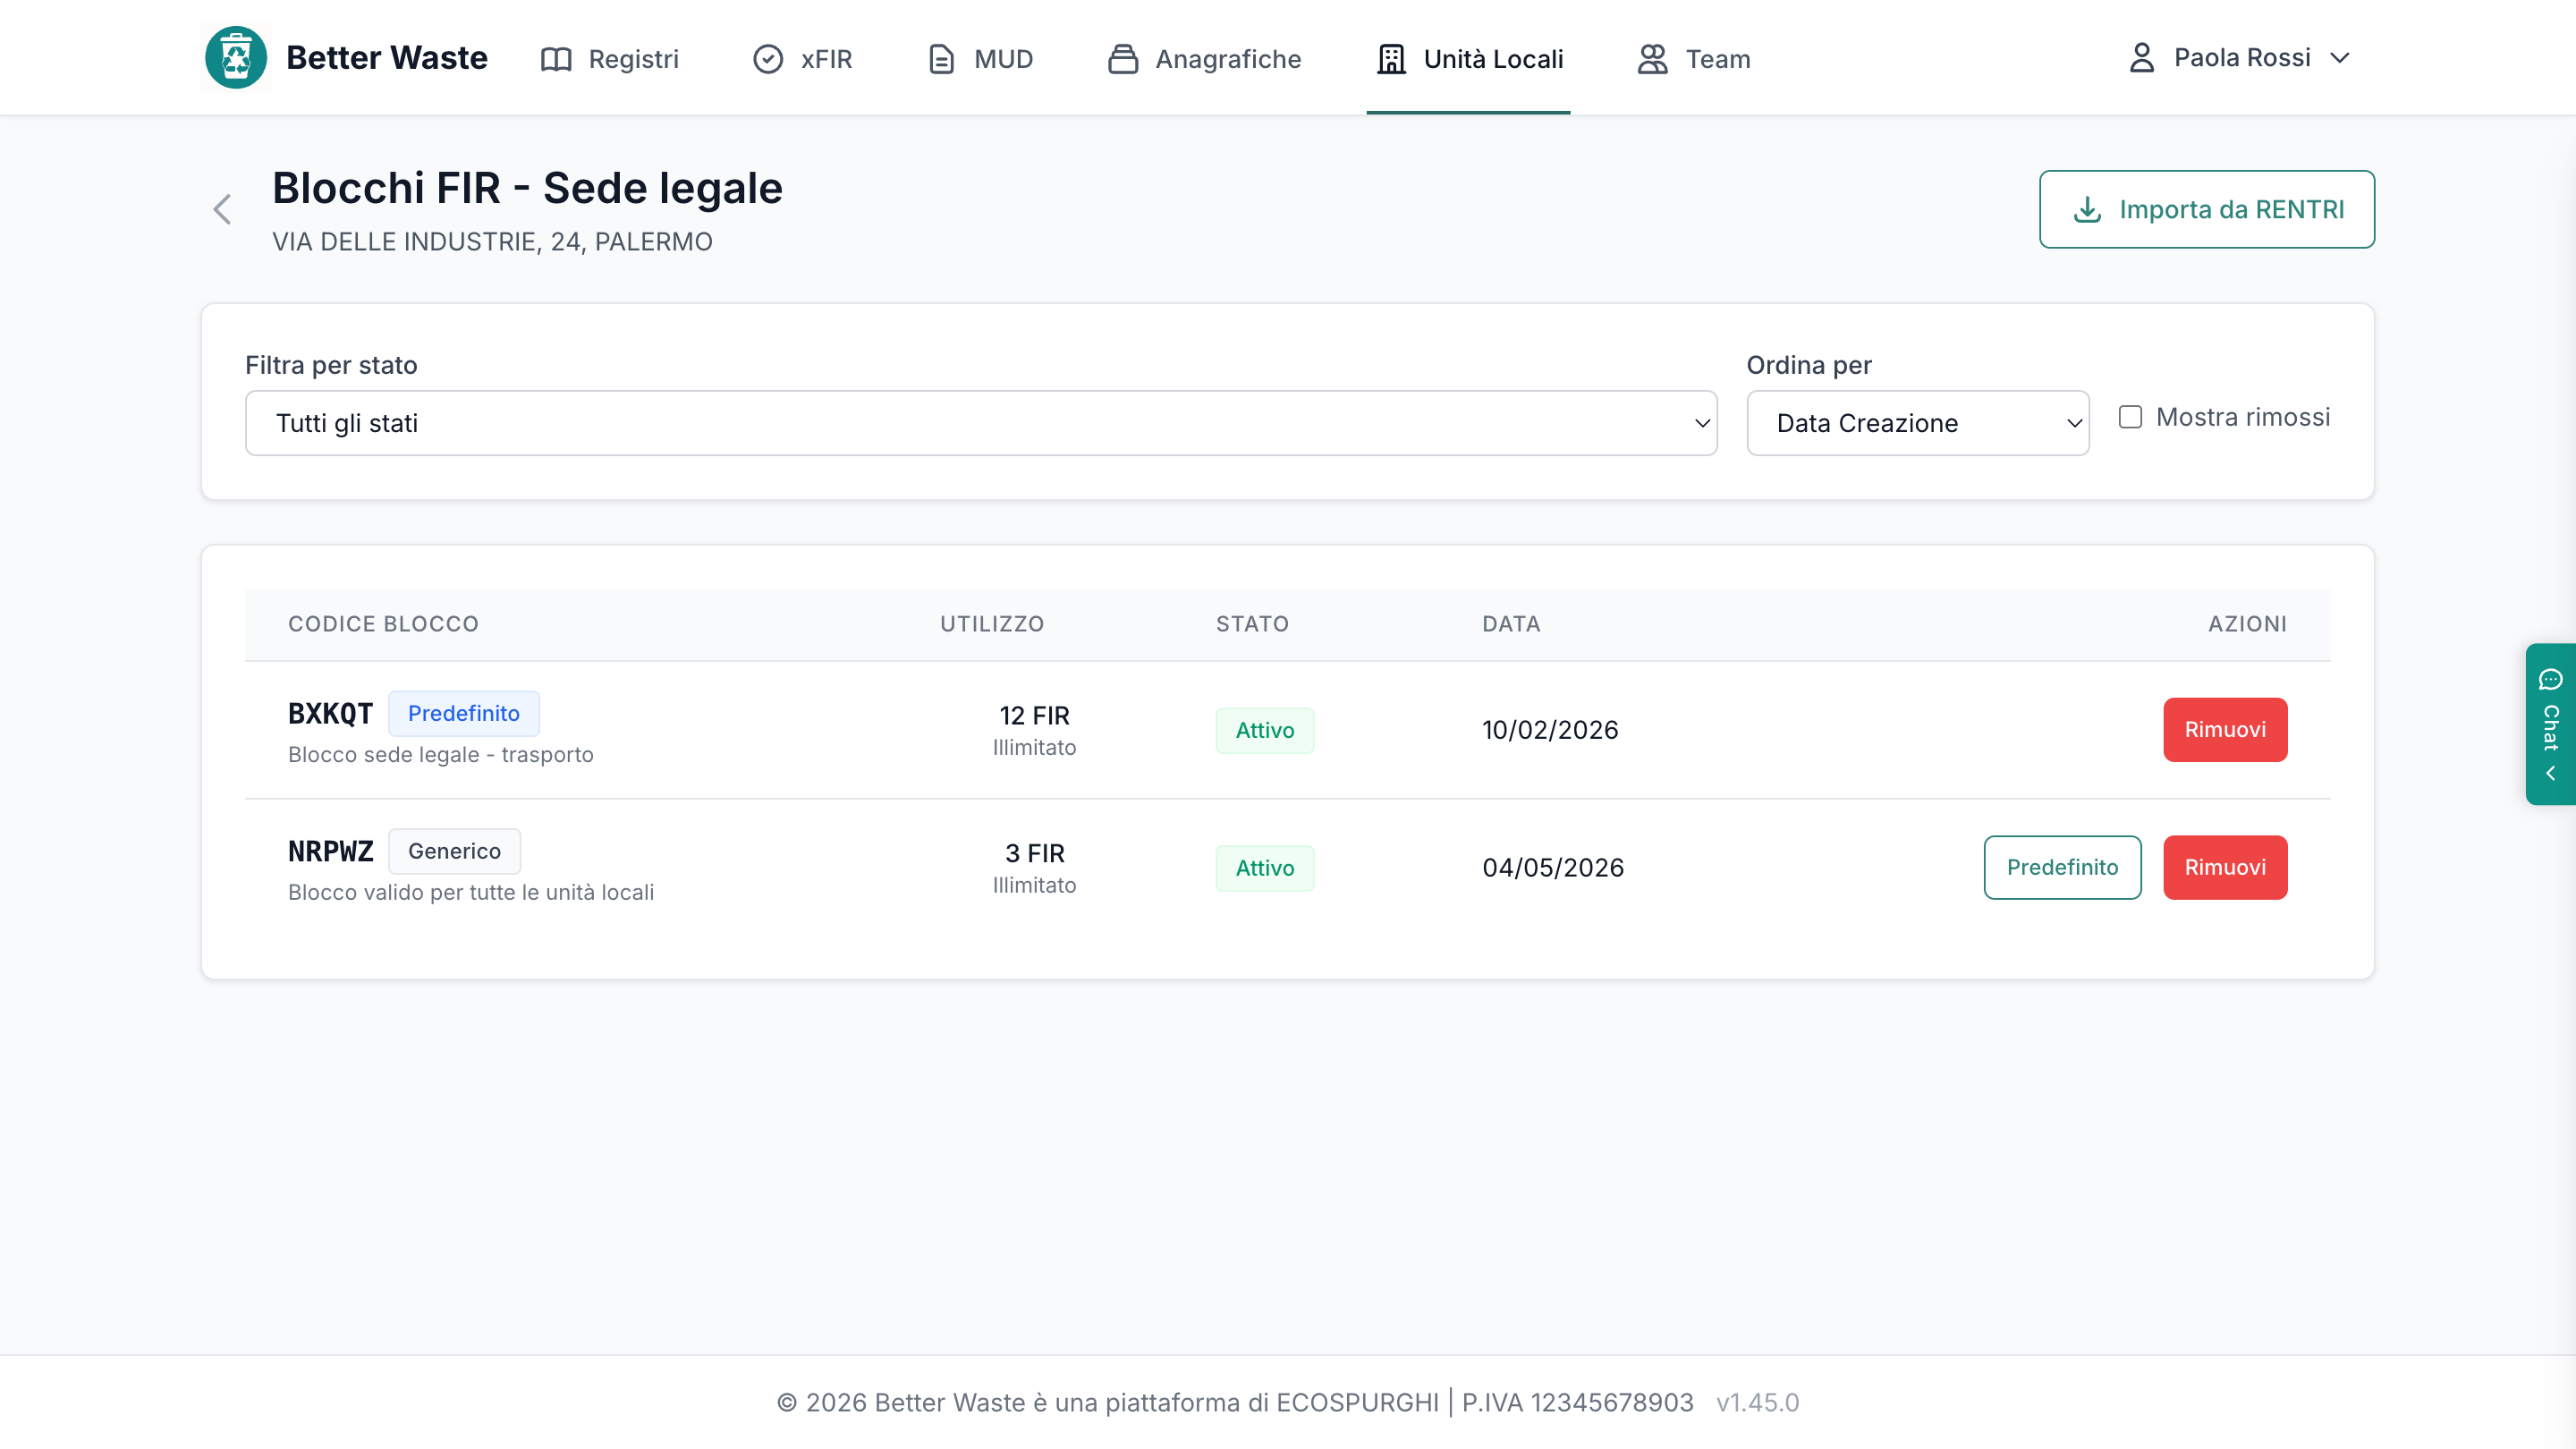Open the Anagrafiche section
The image size is (2576, 1449).
[1204, 59]
